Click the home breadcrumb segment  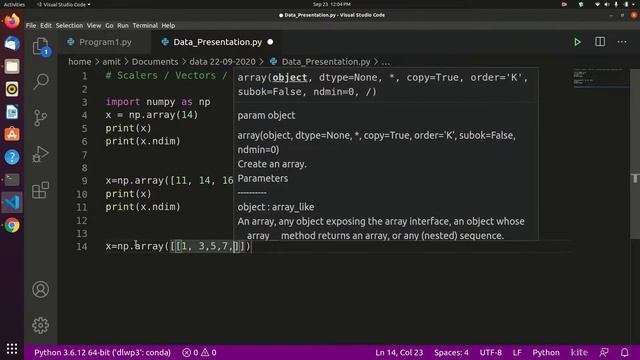coord(80,62)
